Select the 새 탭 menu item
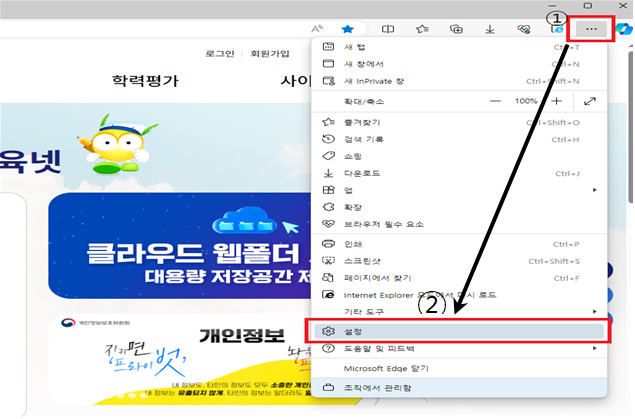Screen dimensions: 635x419 click(x=459, y=47)
